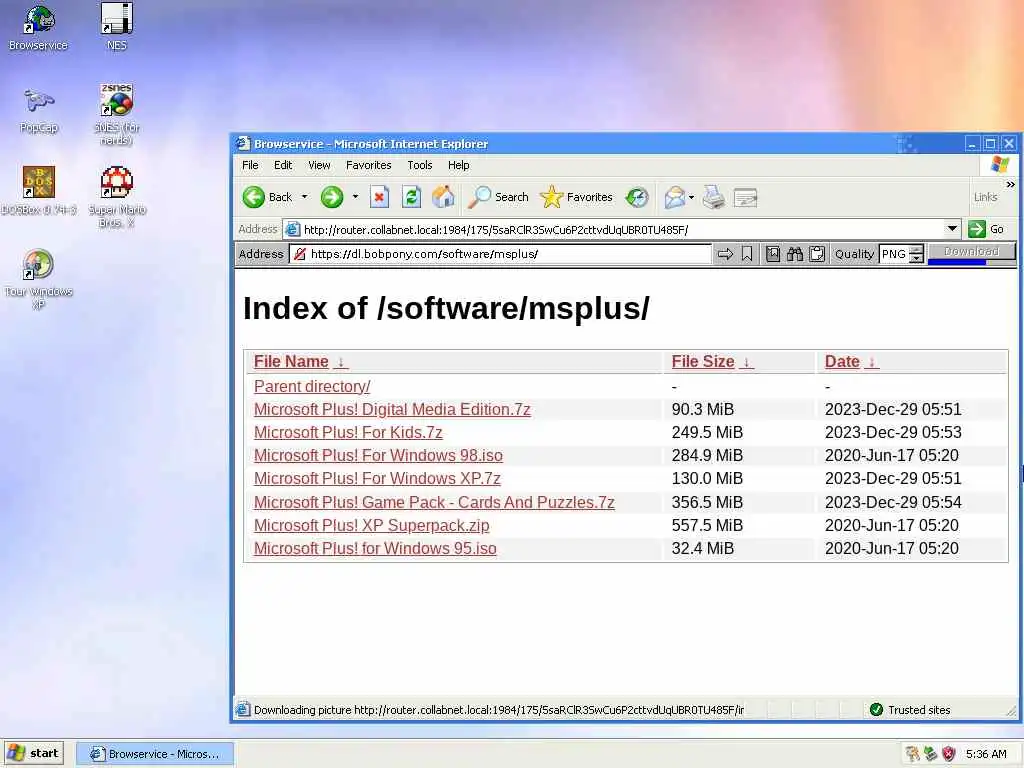
Task: Open the Forward button history dropdown arrow
Action: 355,197
